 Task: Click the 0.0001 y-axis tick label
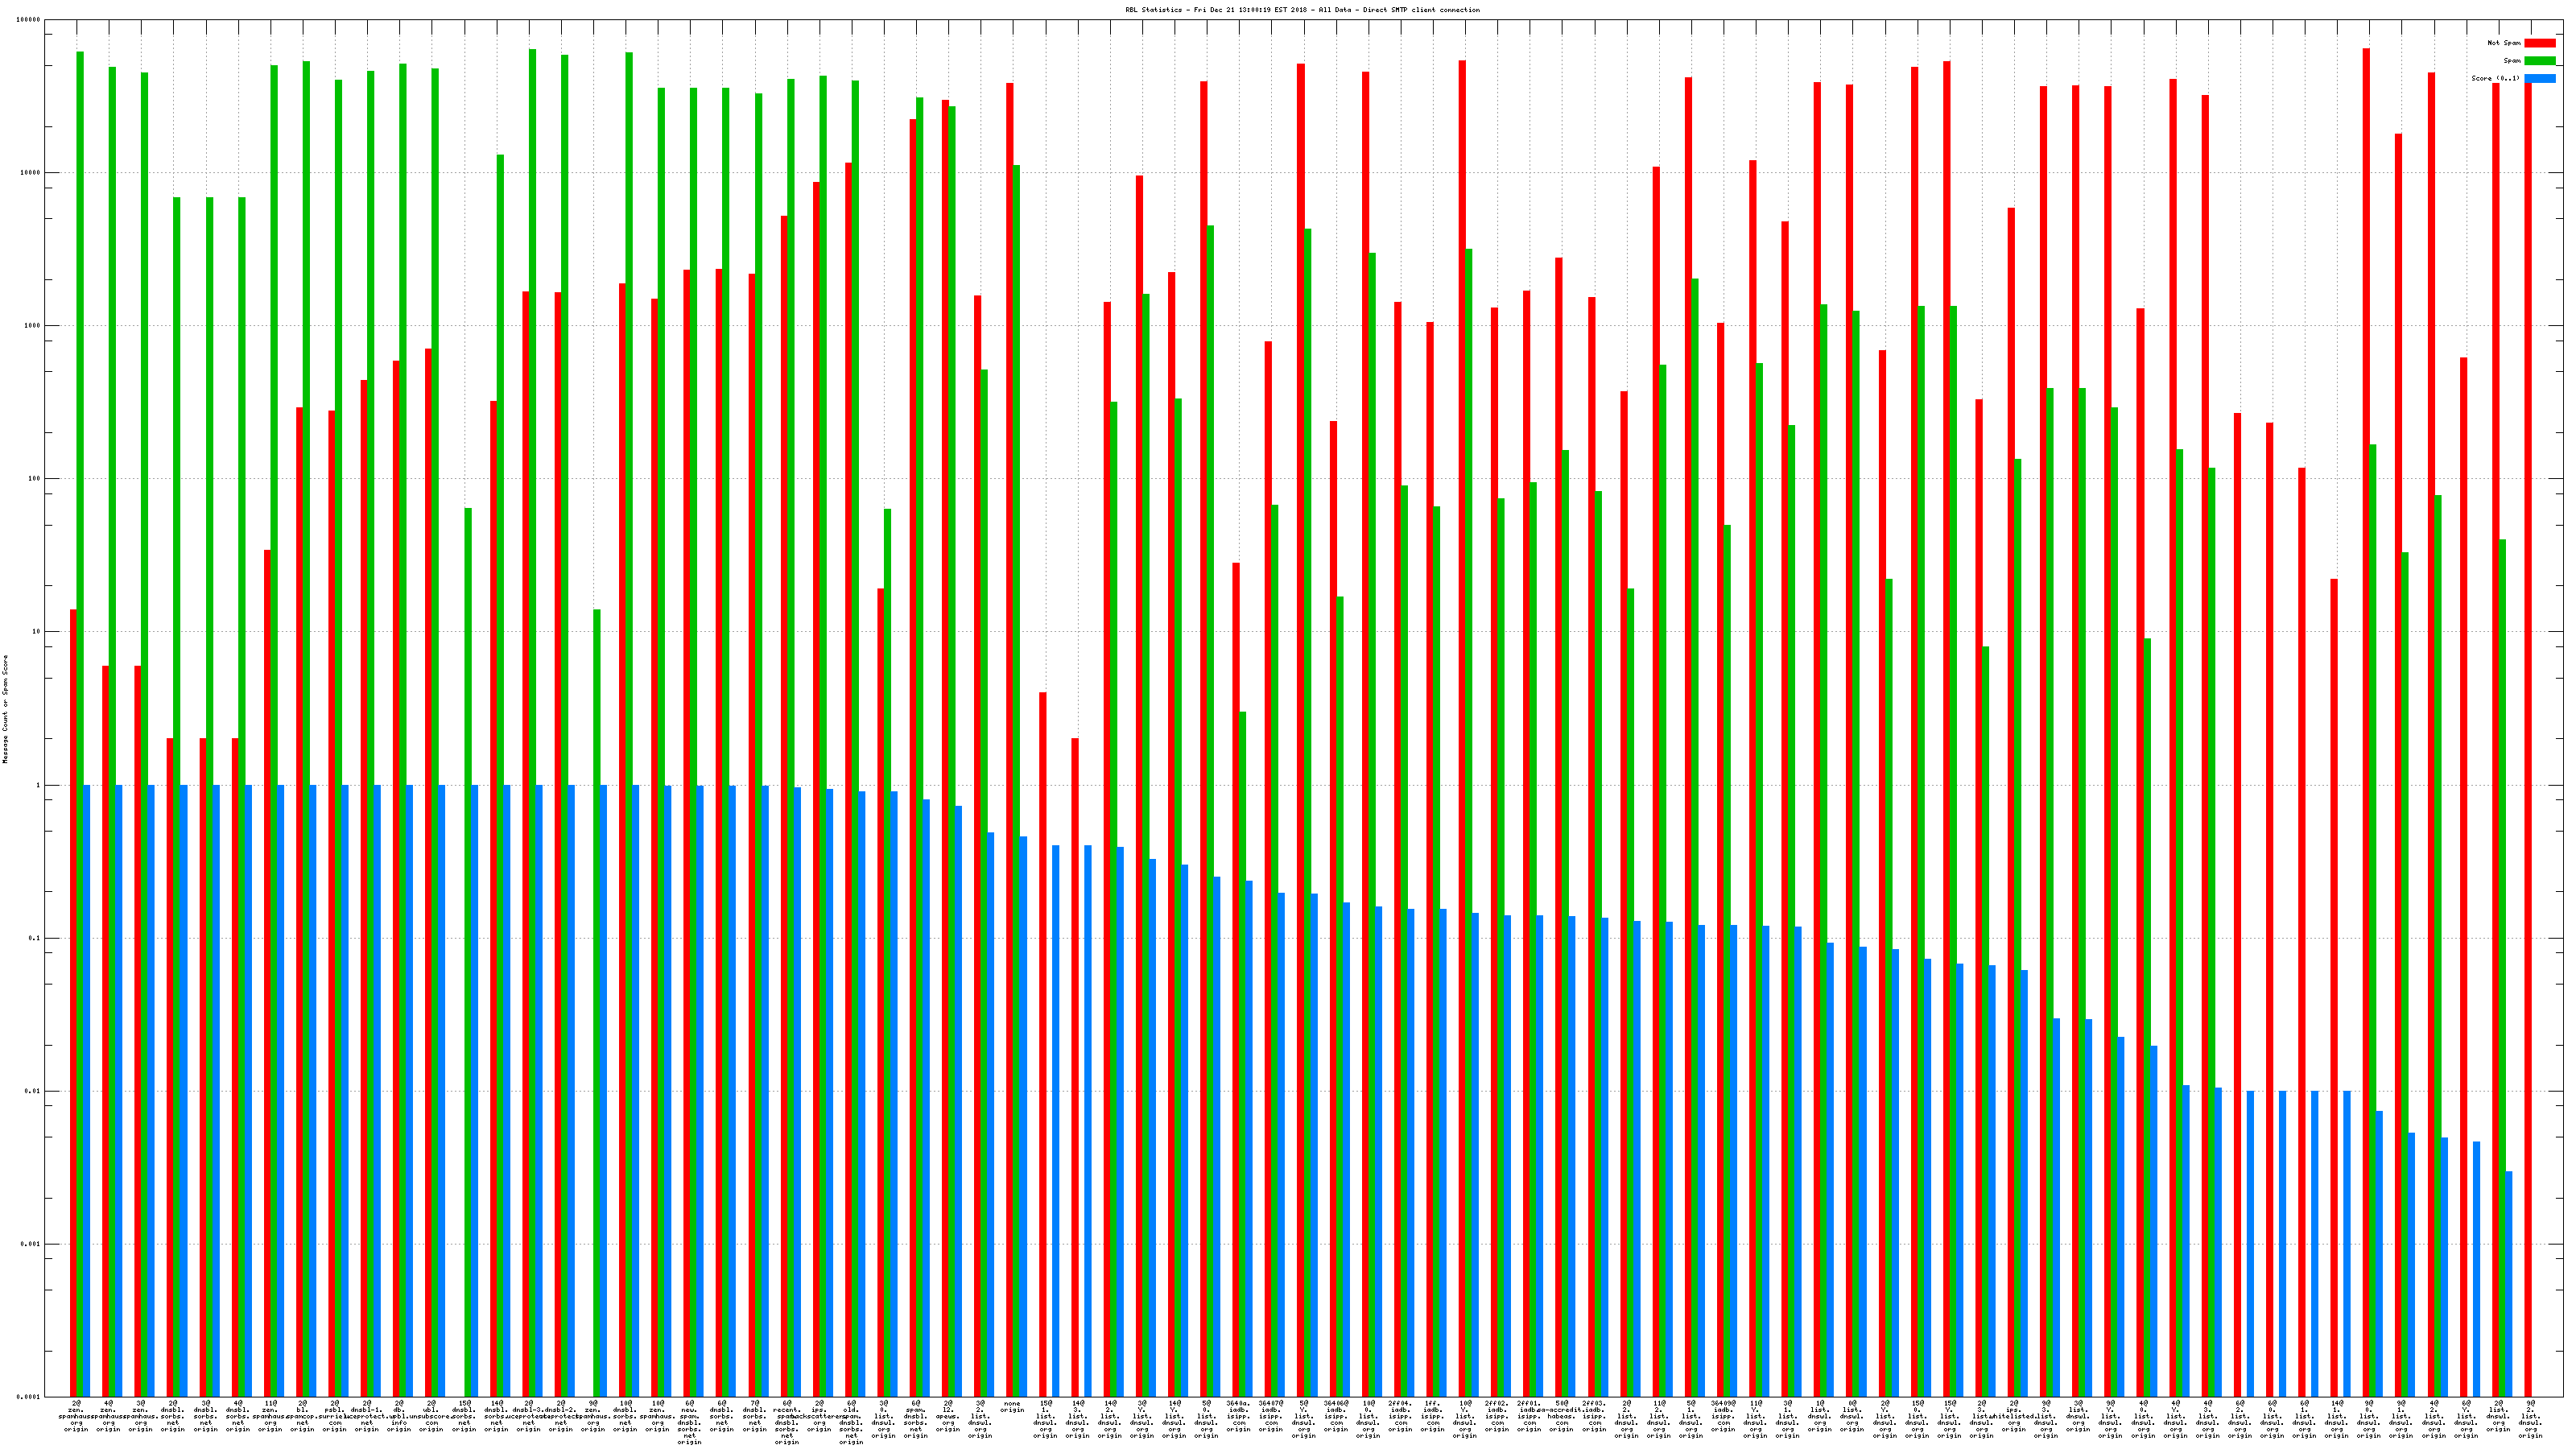click(29, 1397)
